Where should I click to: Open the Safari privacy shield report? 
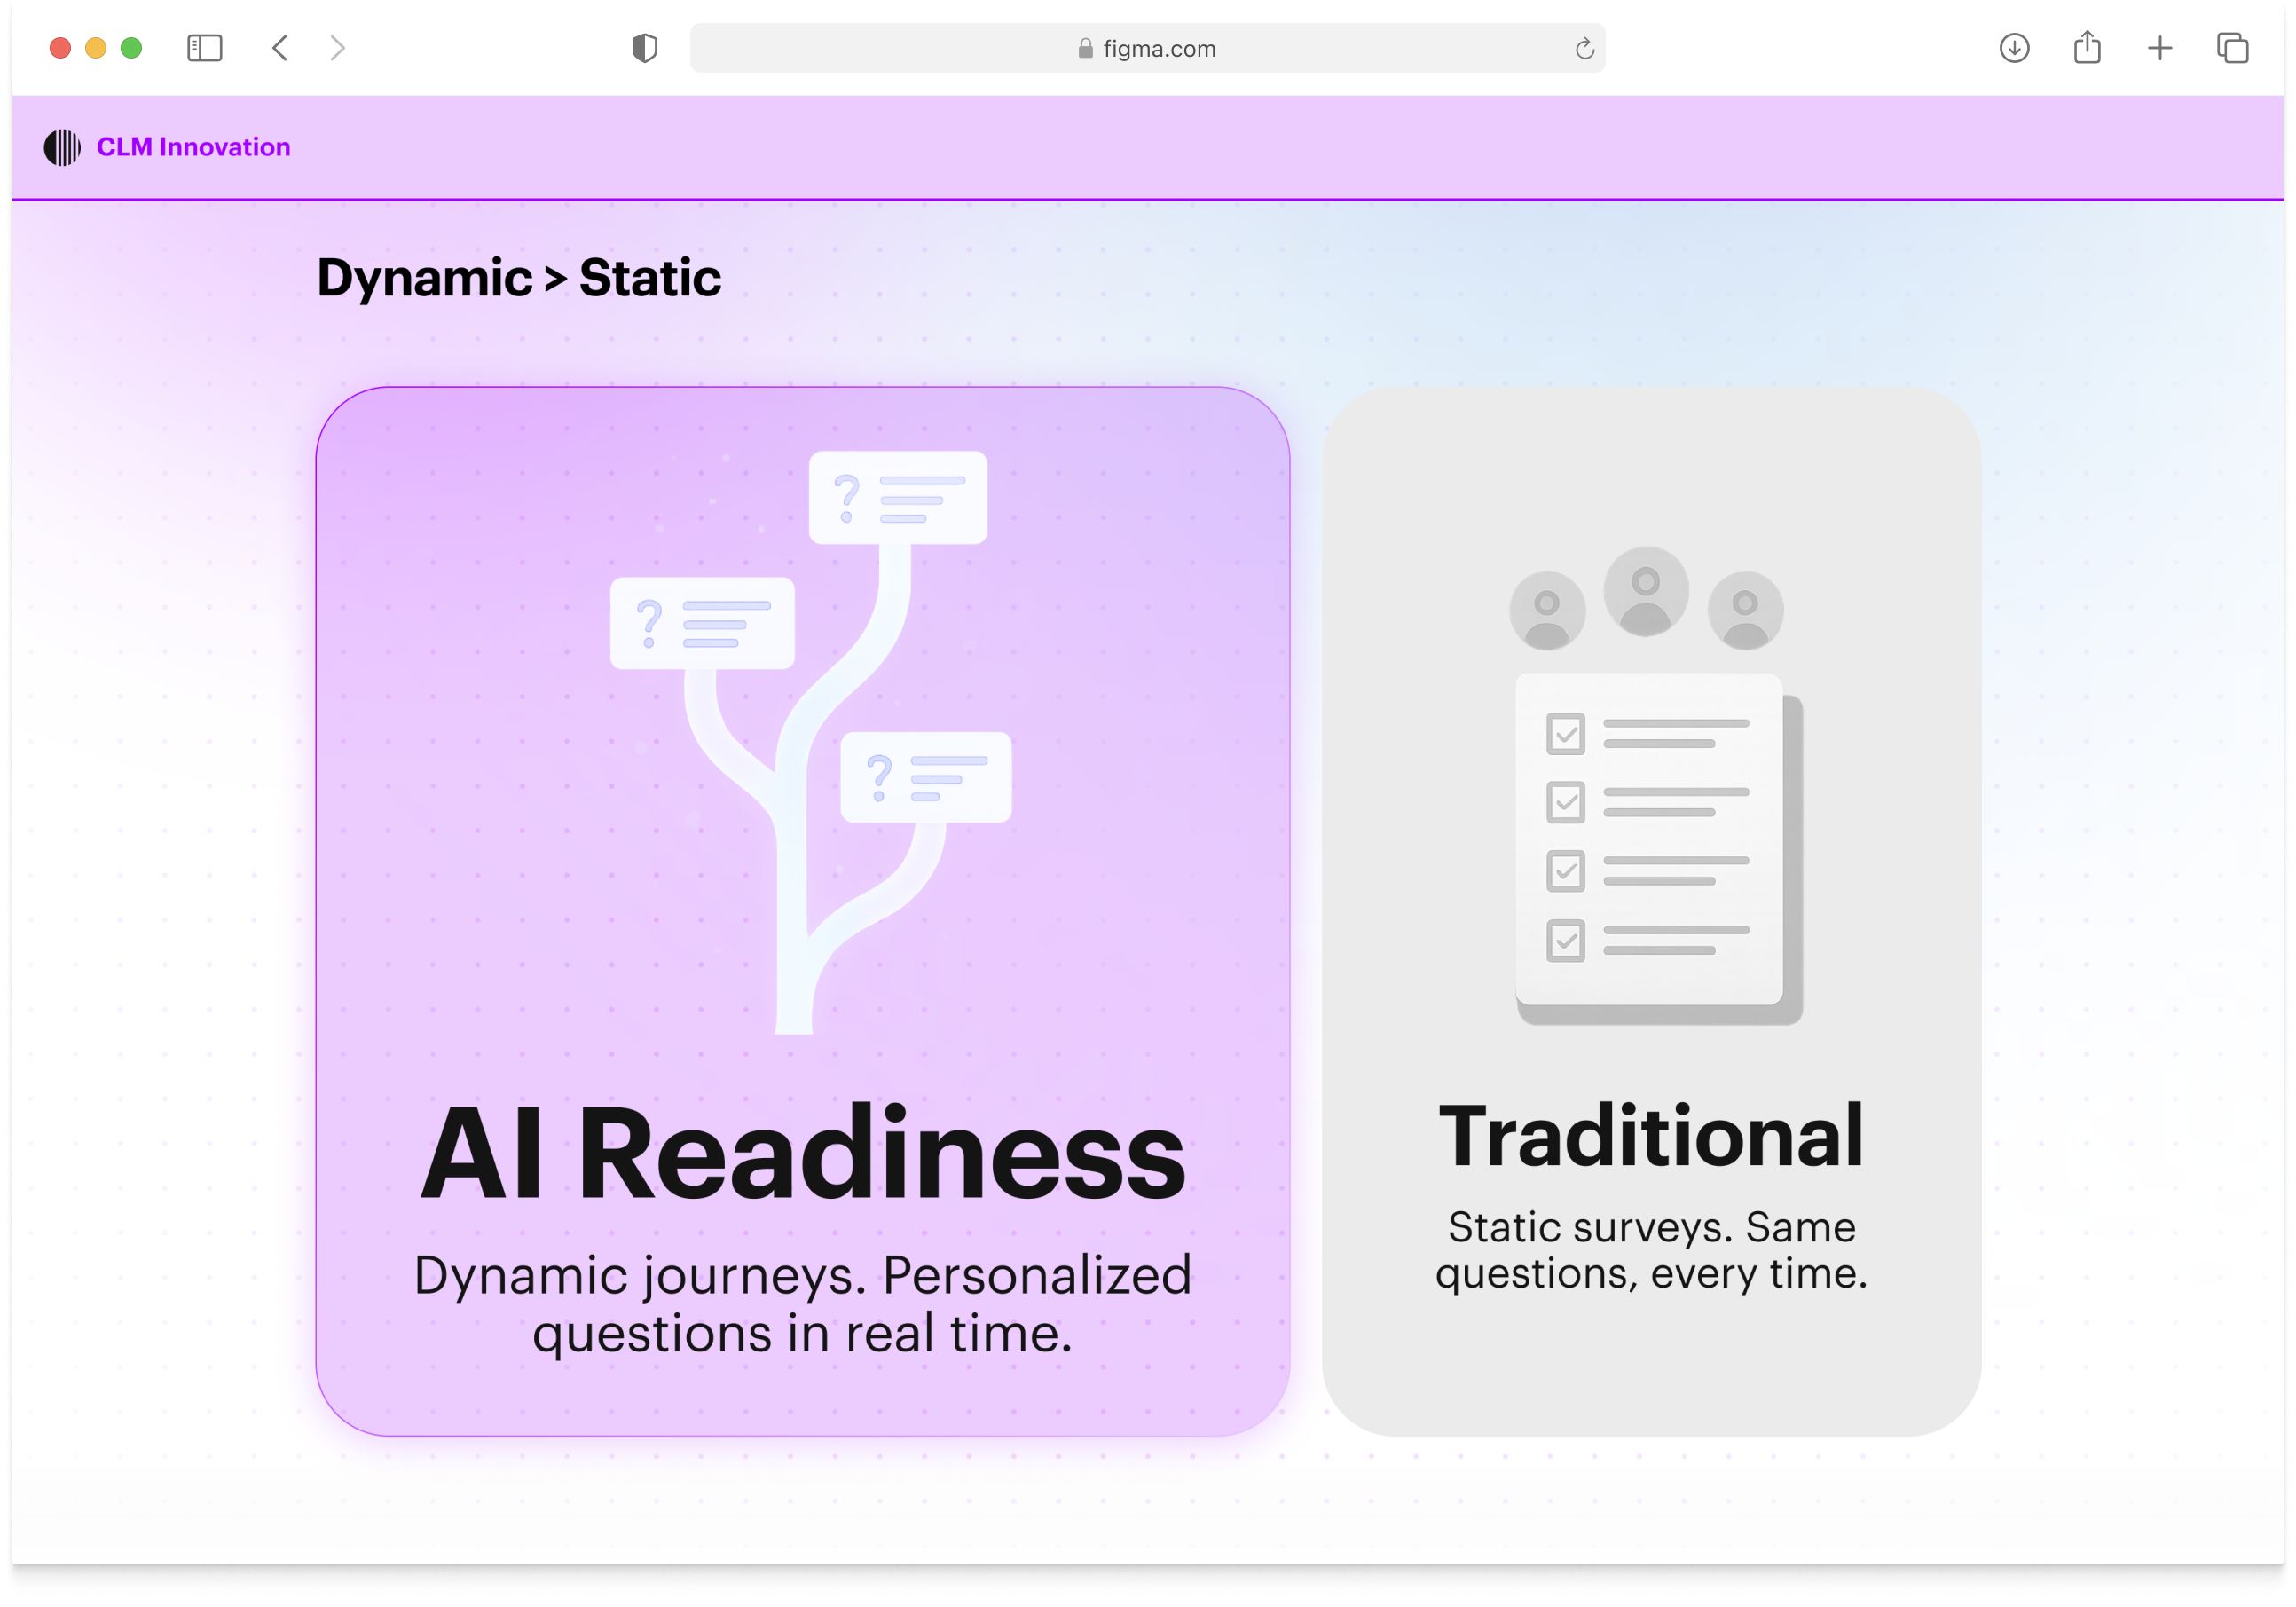click(x=645, y=47)
